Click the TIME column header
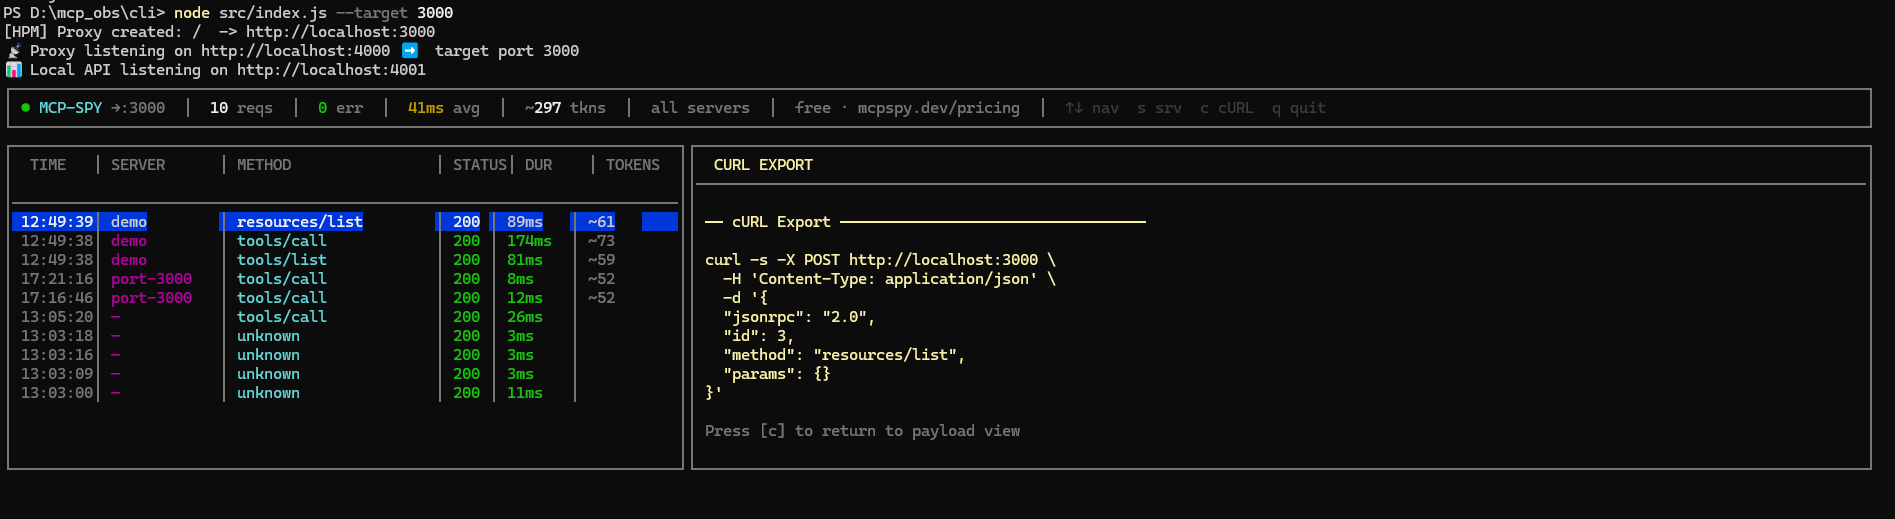This screenshot has width=1895, height=519. coord(48,165)
